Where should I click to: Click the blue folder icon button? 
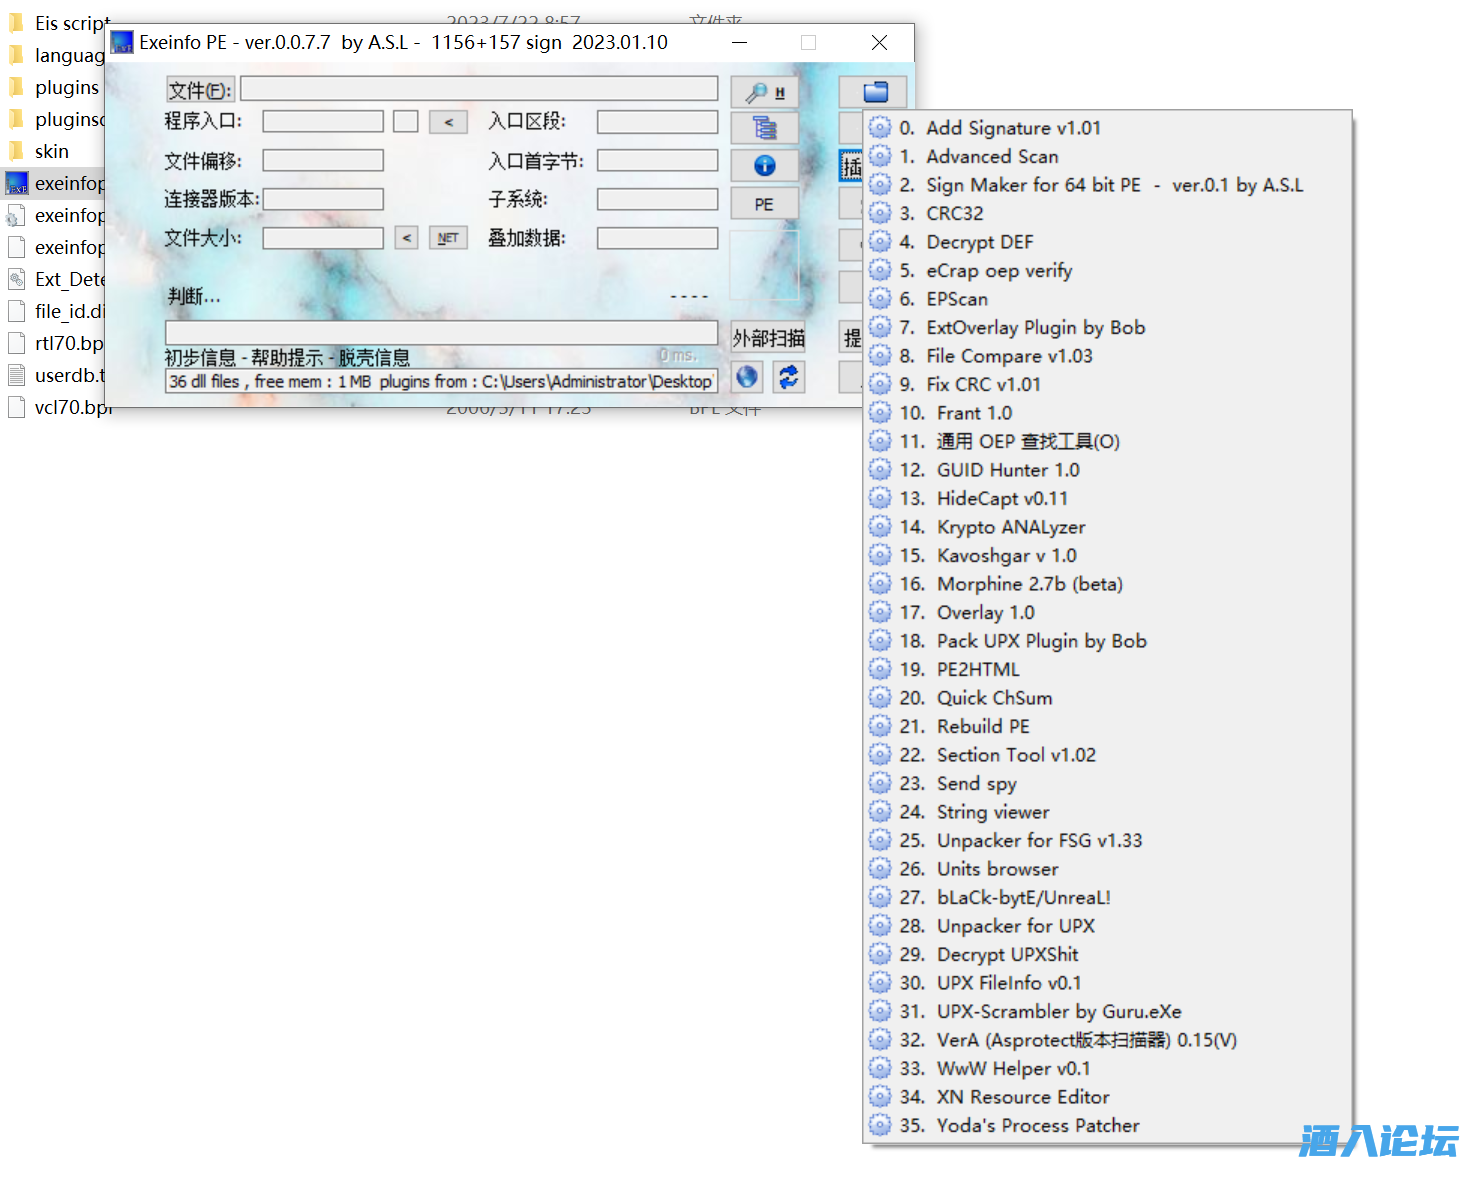pyautogui.click(x=875, y=92)
